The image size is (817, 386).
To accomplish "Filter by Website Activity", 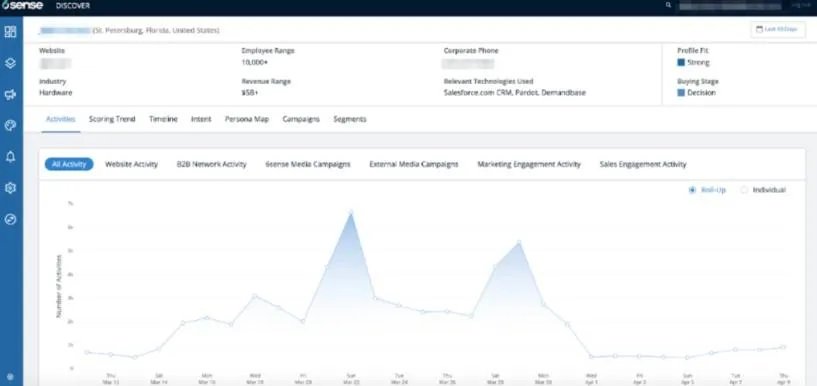I will pyautogui.click(x=131, y=164).
